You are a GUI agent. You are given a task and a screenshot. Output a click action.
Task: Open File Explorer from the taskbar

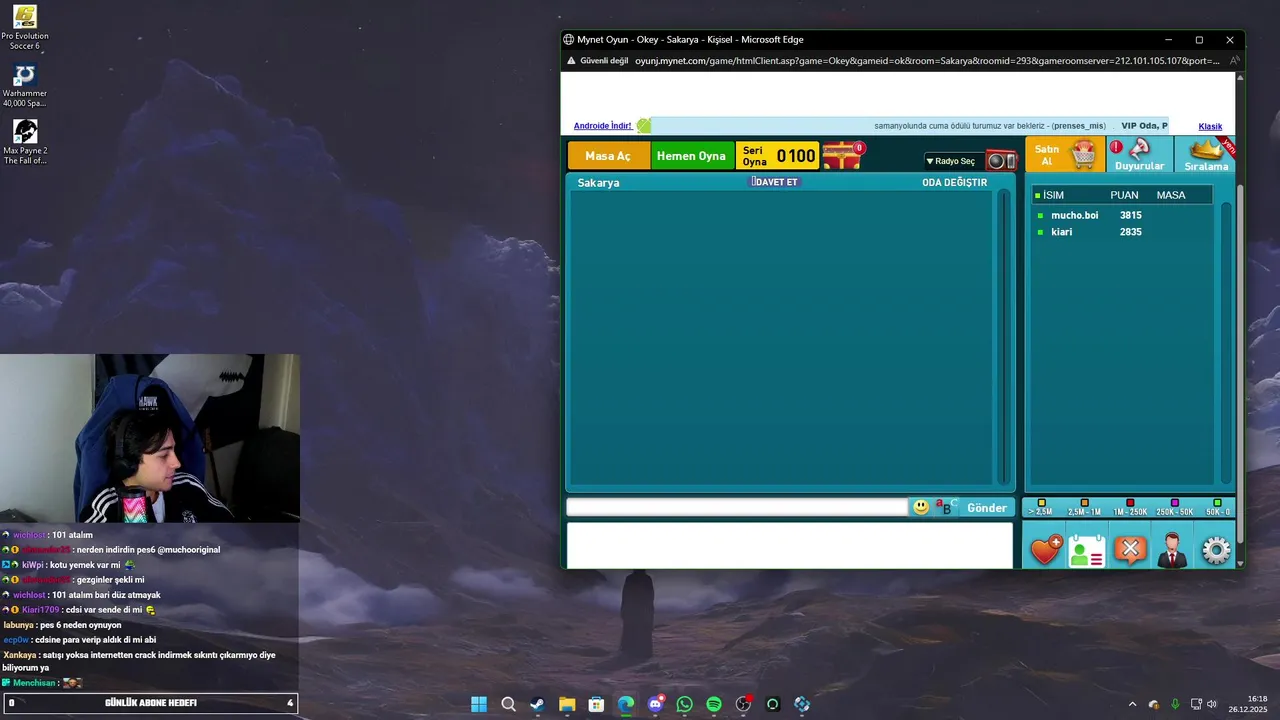(567, 704)
